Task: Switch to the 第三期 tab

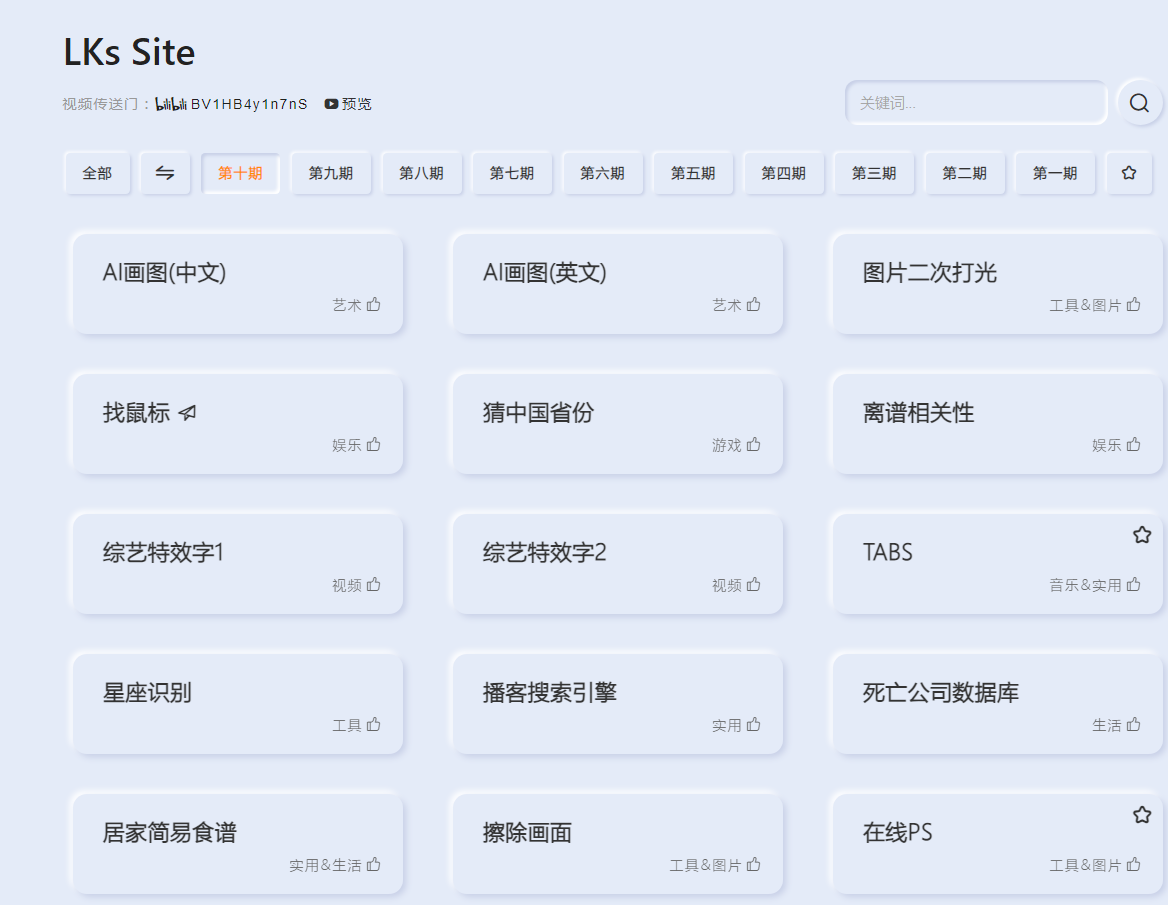Action: coord(874,173)
